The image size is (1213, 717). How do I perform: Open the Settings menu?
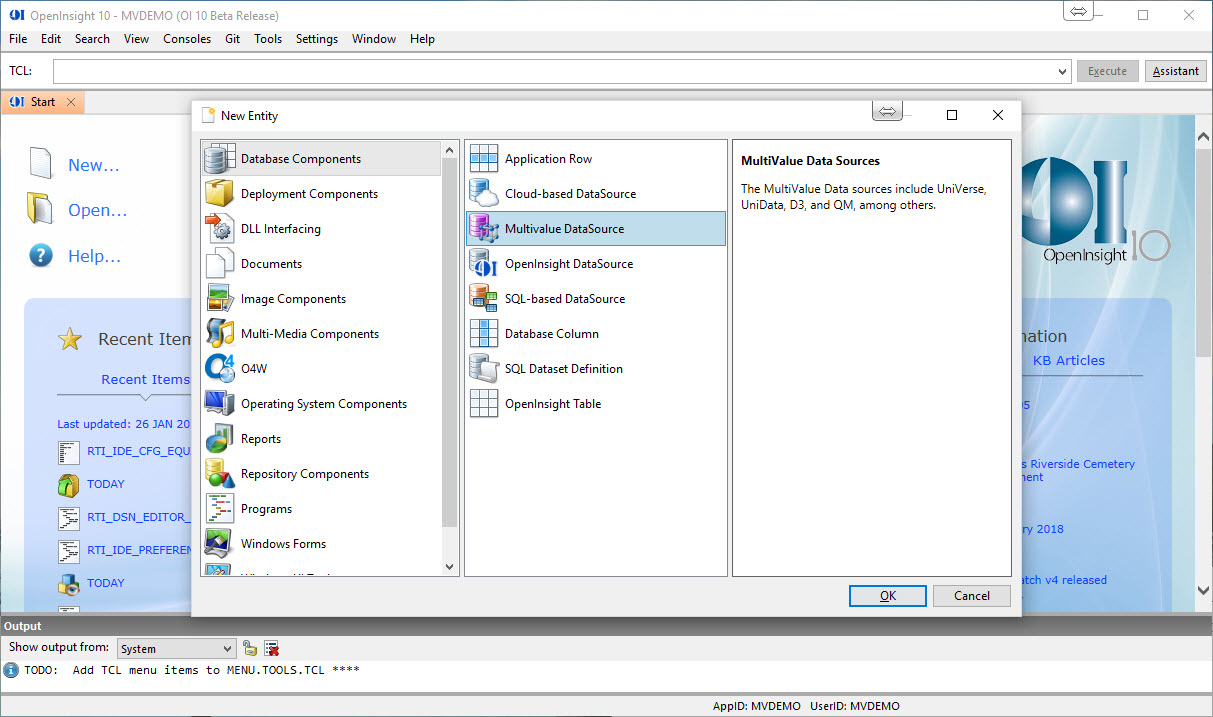[x=317, y=39]
